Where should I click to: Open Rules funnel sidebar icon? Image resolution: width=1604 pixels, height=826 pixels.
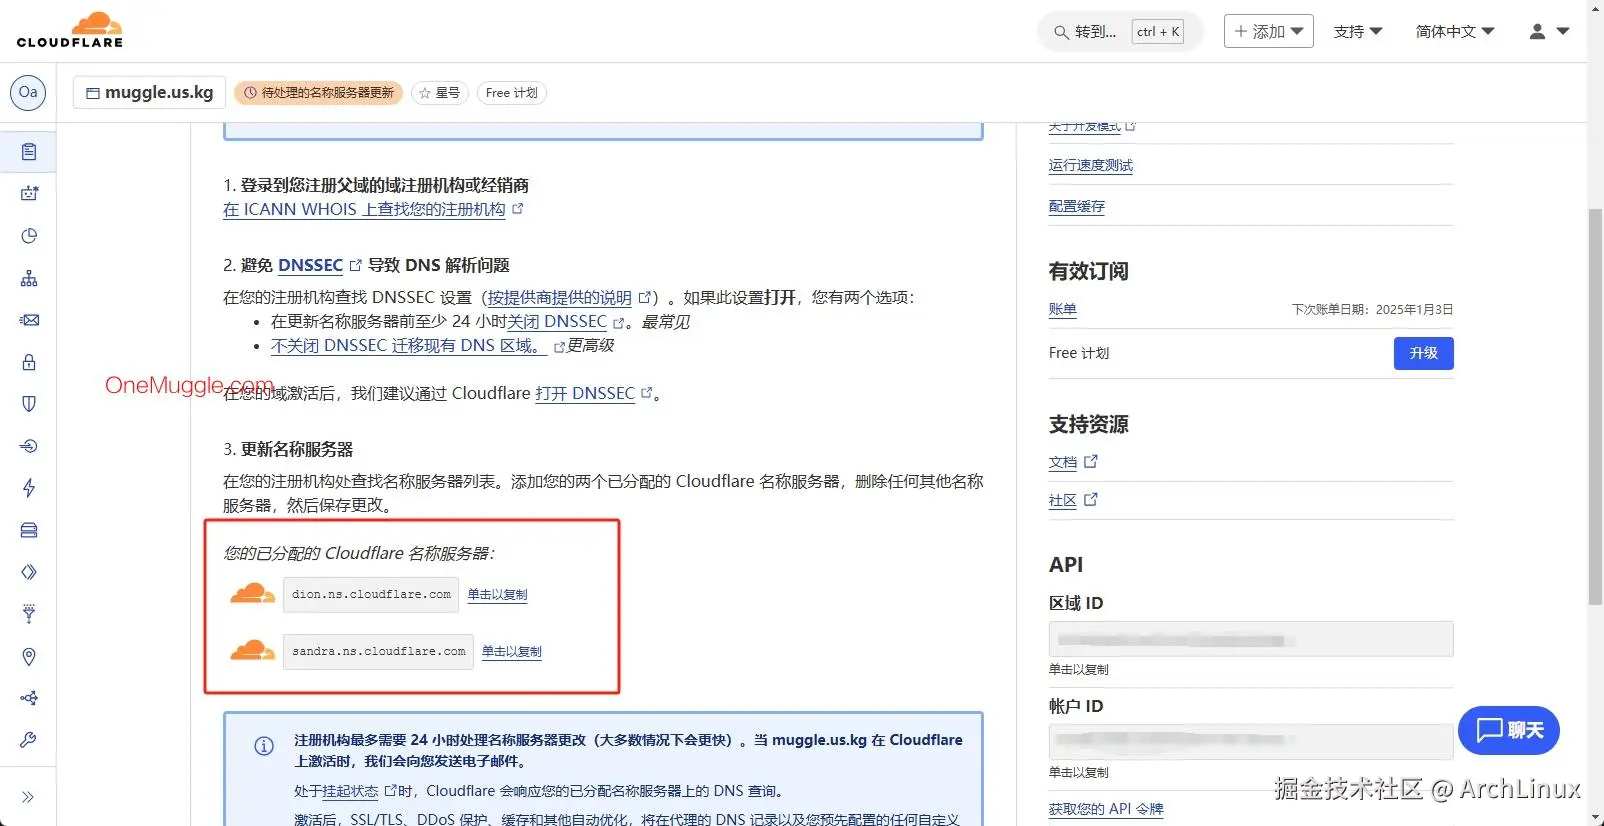coord(29,614)
